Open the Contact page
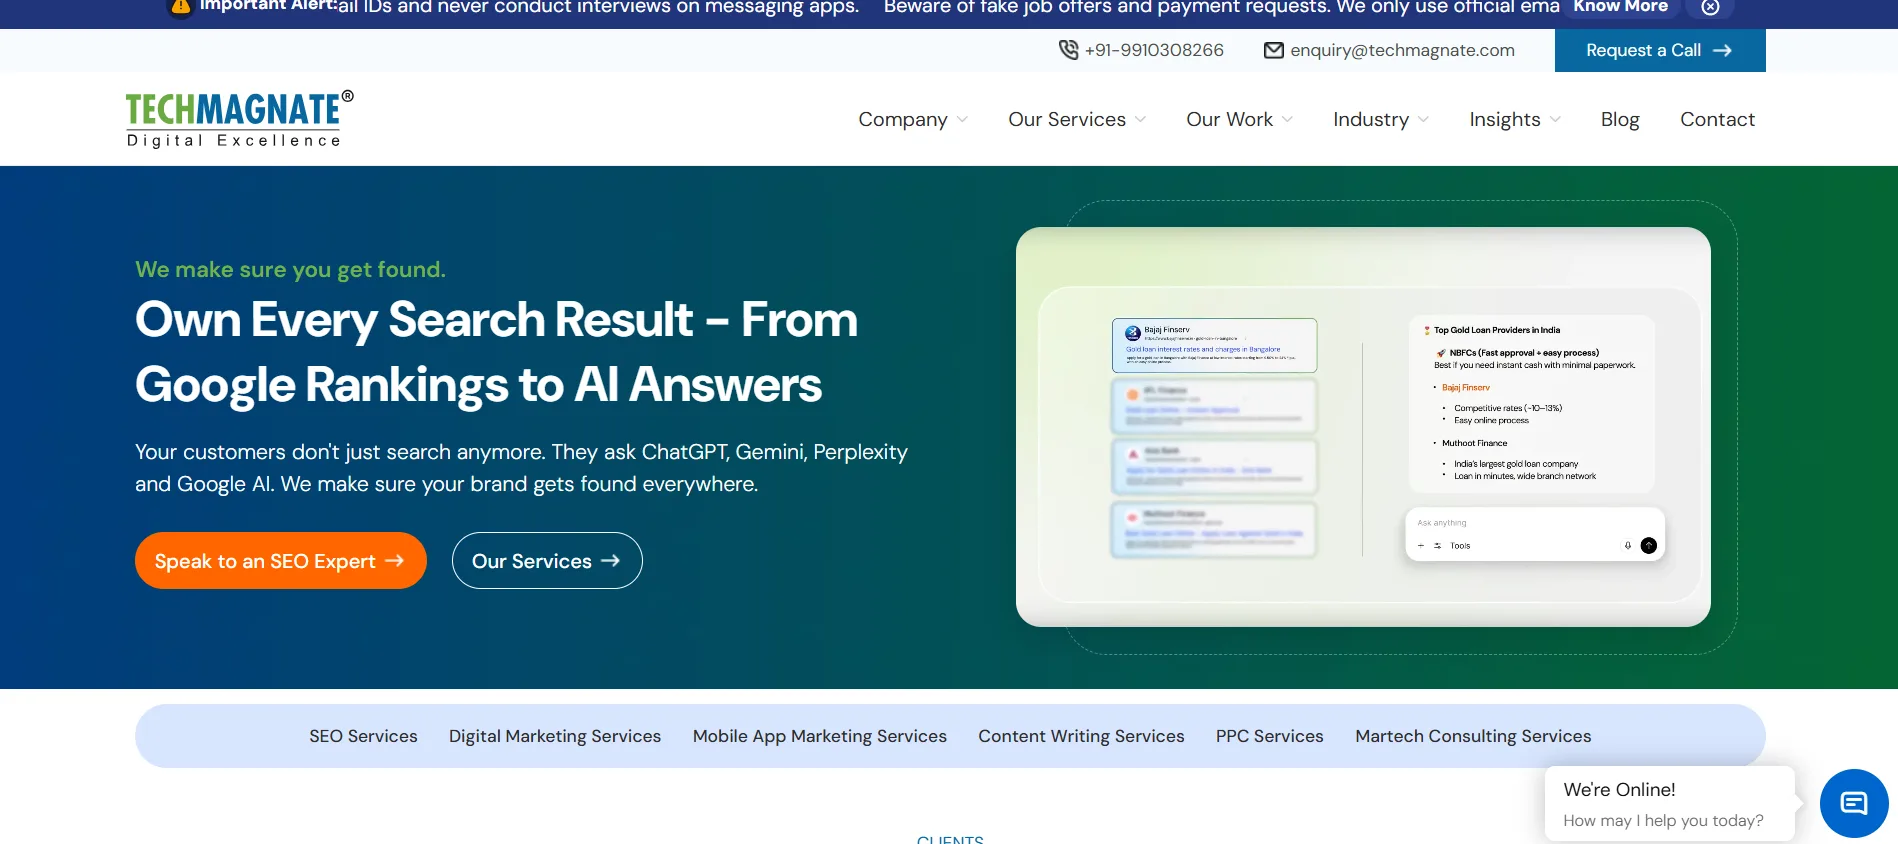1898x844 pixels. tap(1717, 119)
